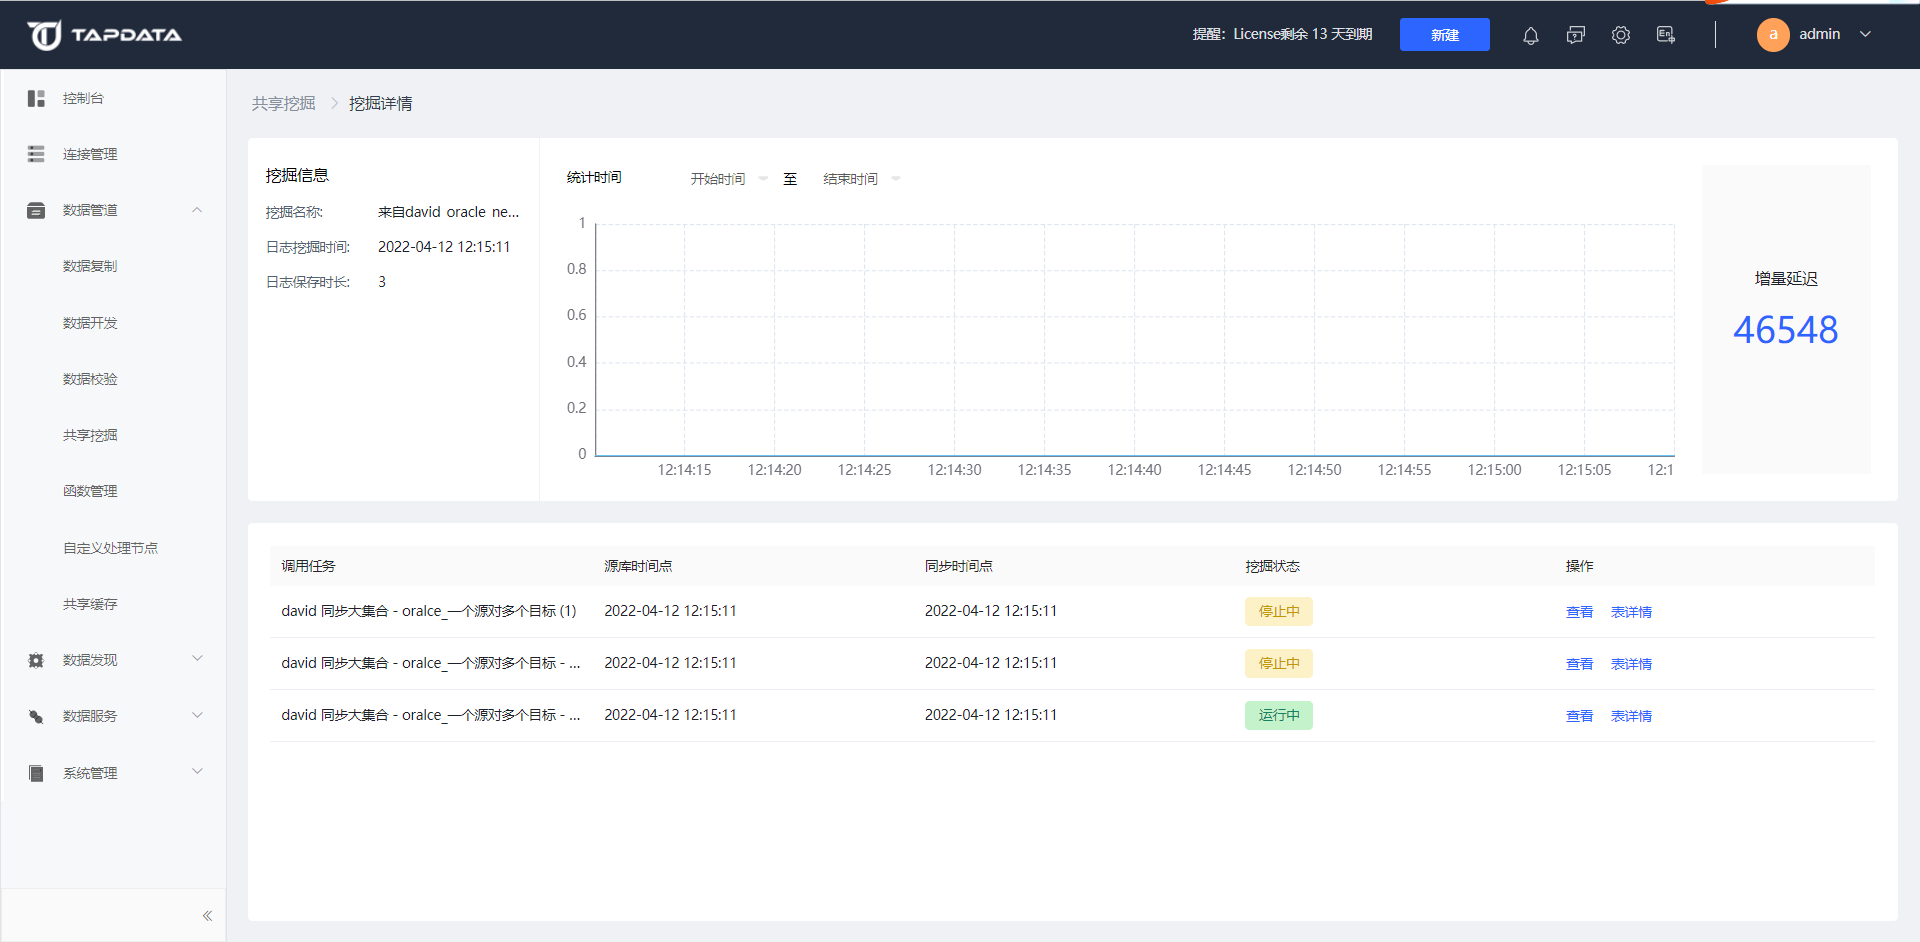Expand the 数据发现 sidebar section
This screenshot has width=1920, height=942.
click(197, 660)
